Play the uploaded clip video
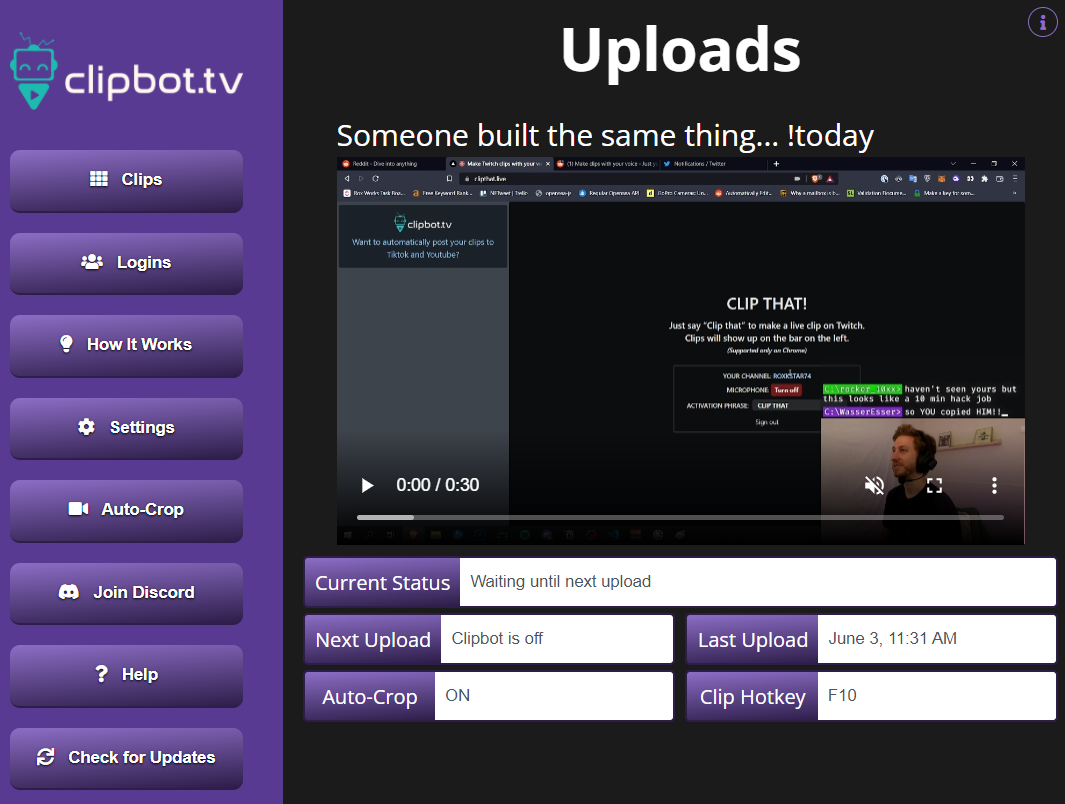 (367, 485)
